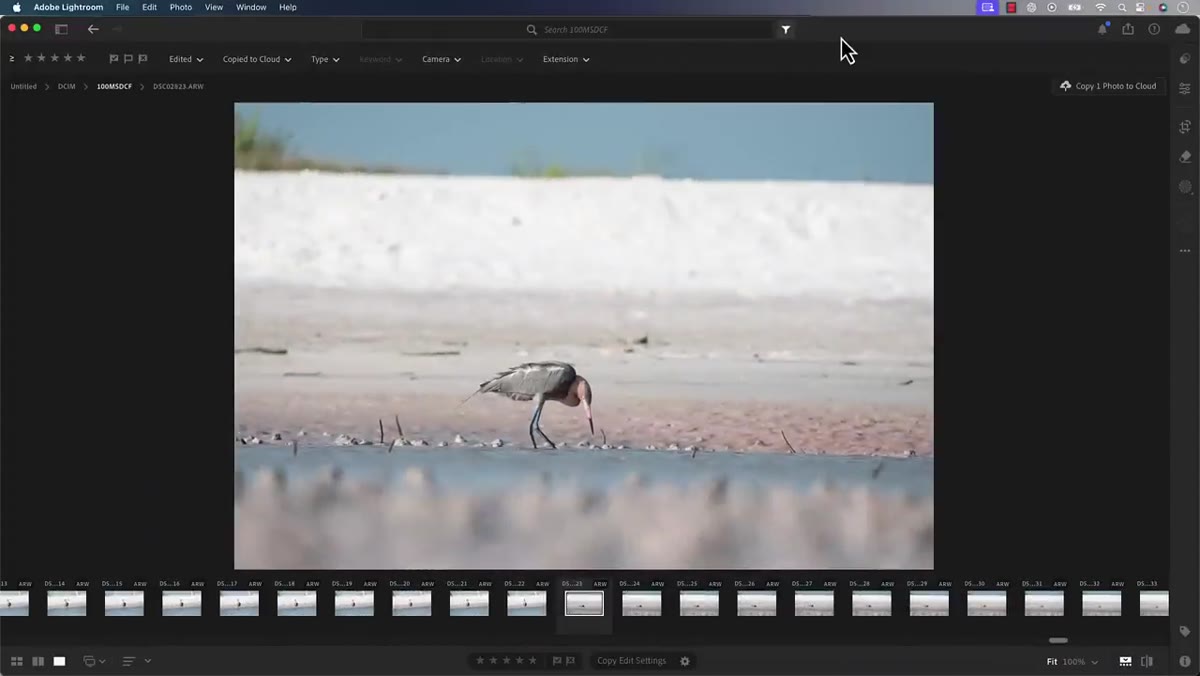Image resolution: width=1200 pixels, height=676 pixels.
Task: Select filmstrip thumbnail DS...30
Action: [986, 603]
